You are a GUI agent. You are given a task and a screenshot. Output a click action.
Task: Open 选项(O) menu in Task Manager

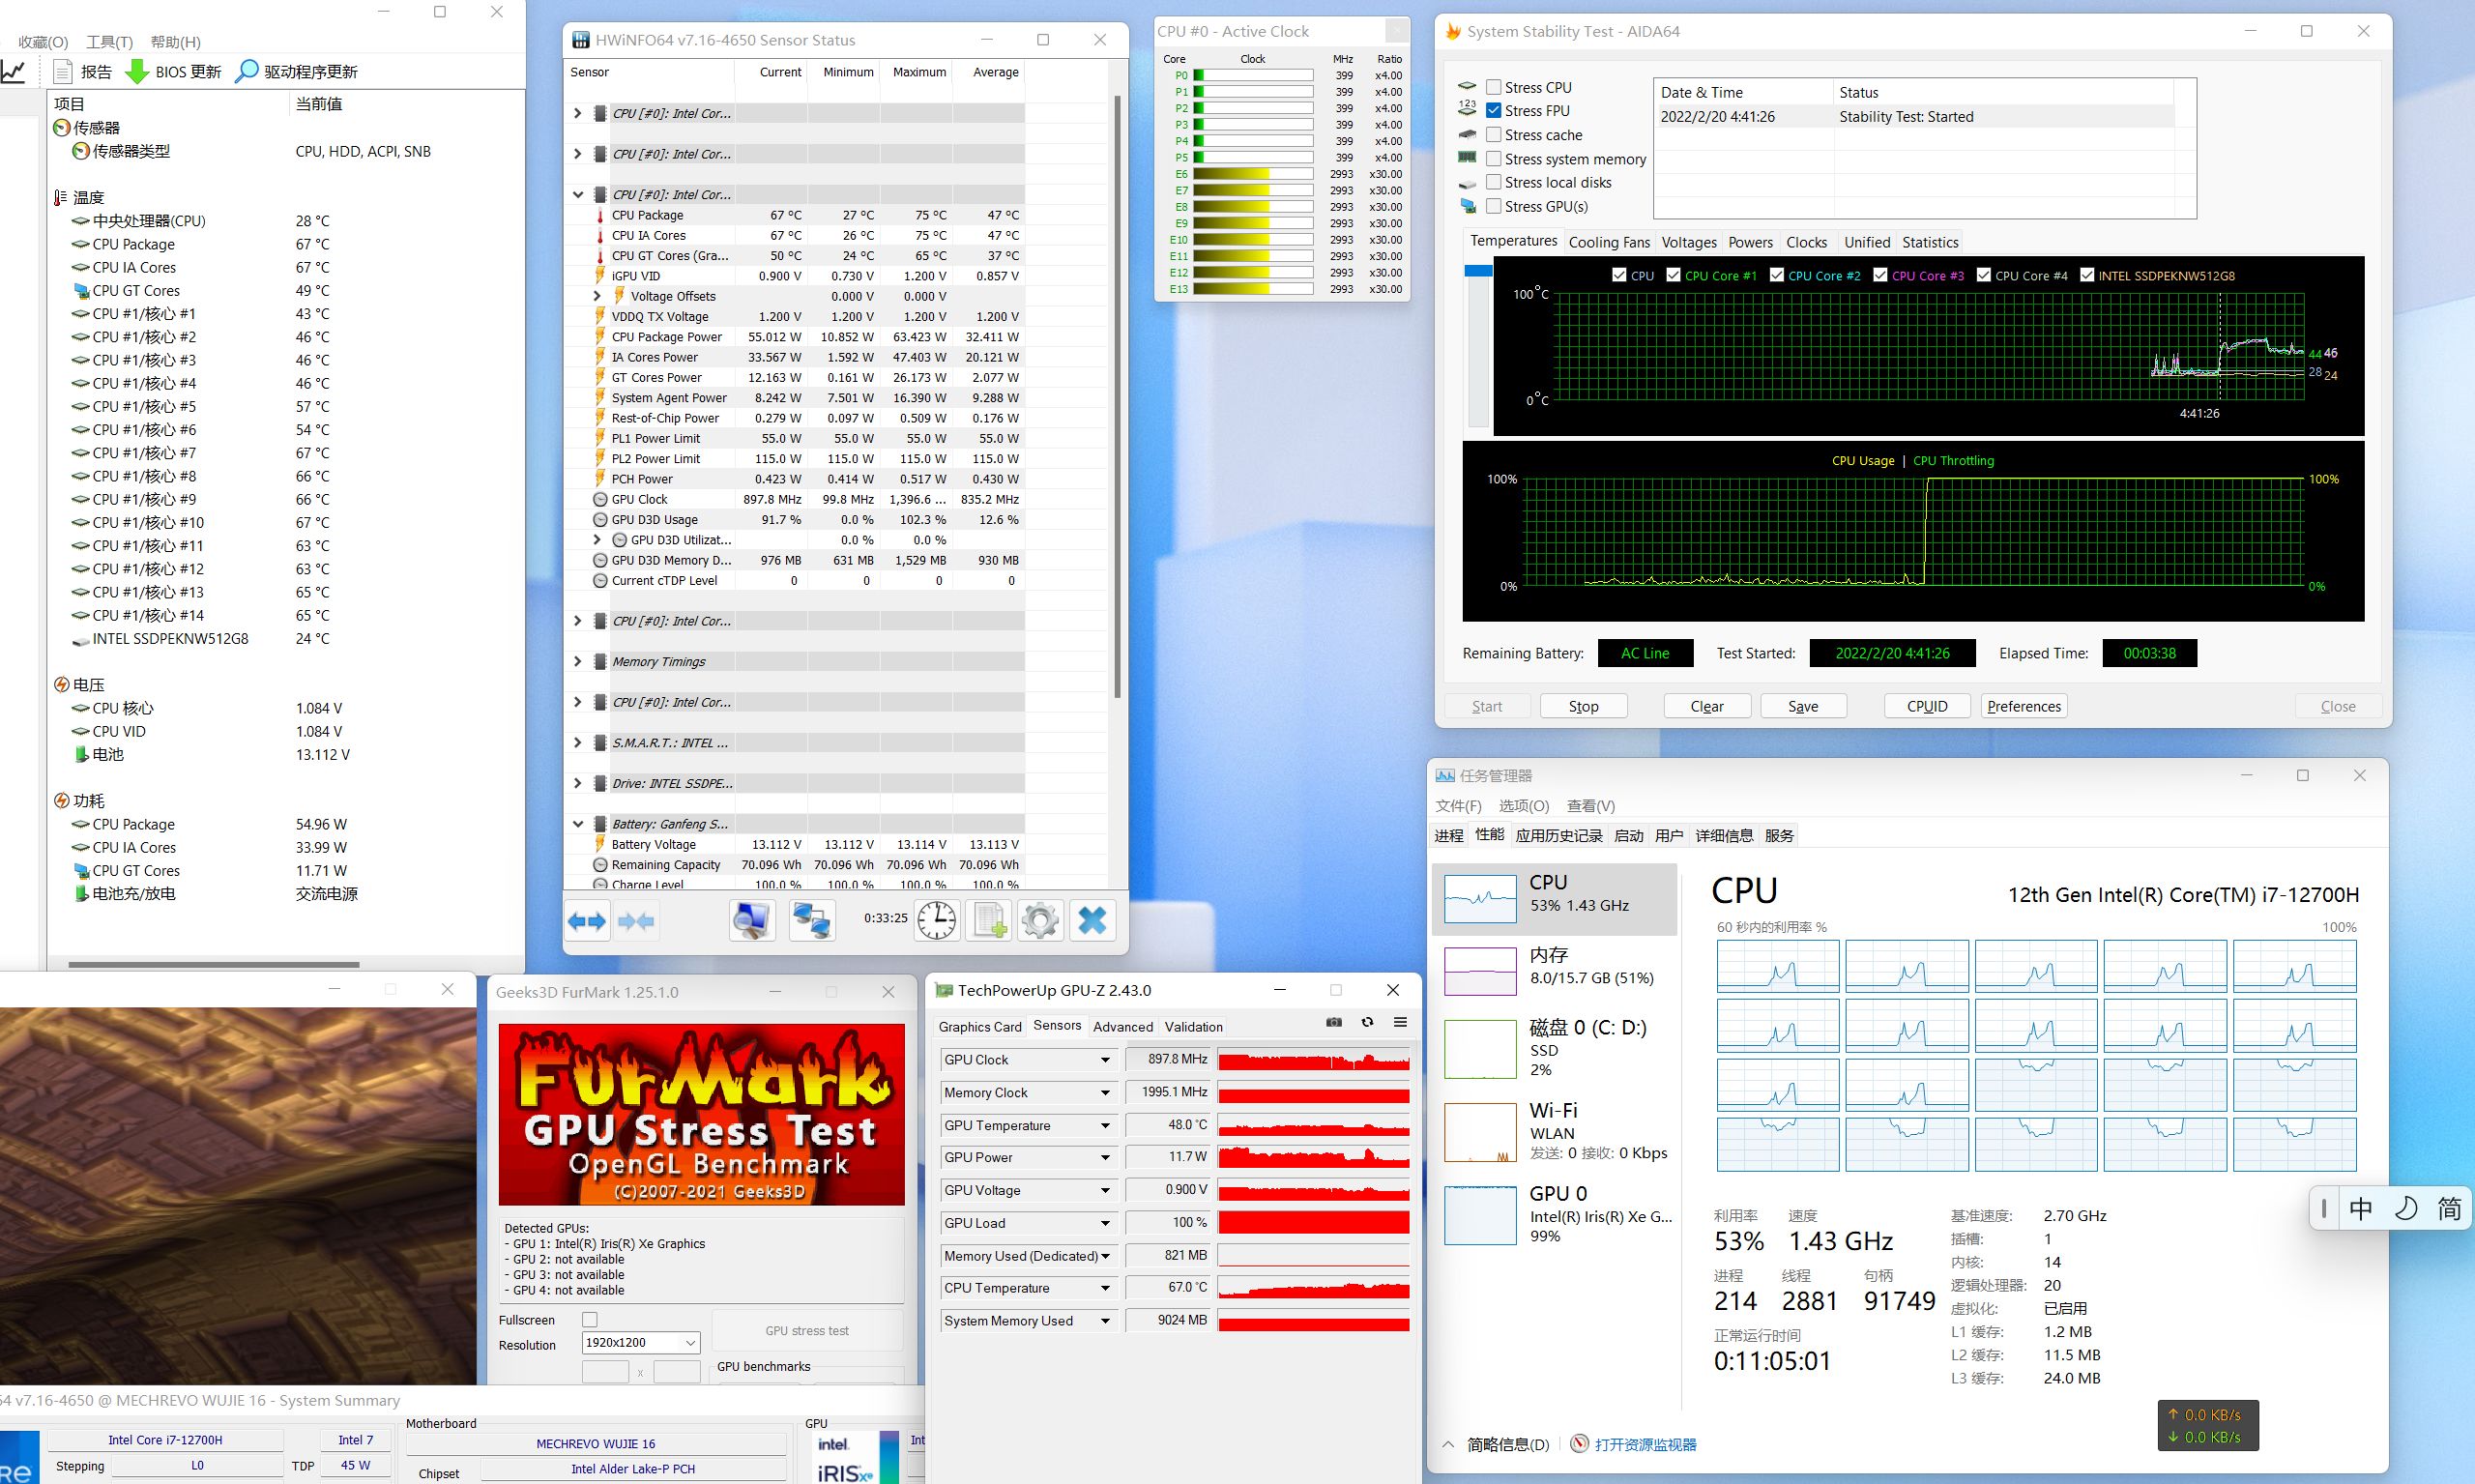click(1524, 805)
